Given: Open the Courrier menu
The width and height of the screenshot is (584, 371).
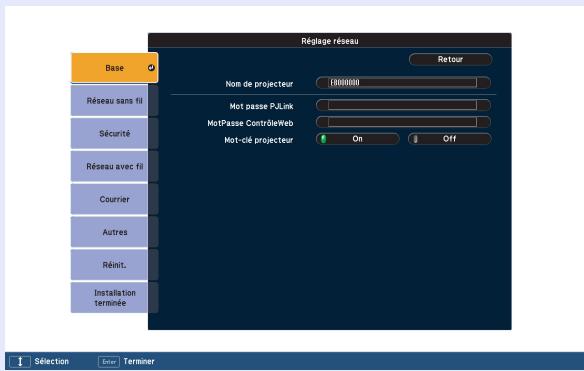Looking at the screenshot, I should 114,199.
